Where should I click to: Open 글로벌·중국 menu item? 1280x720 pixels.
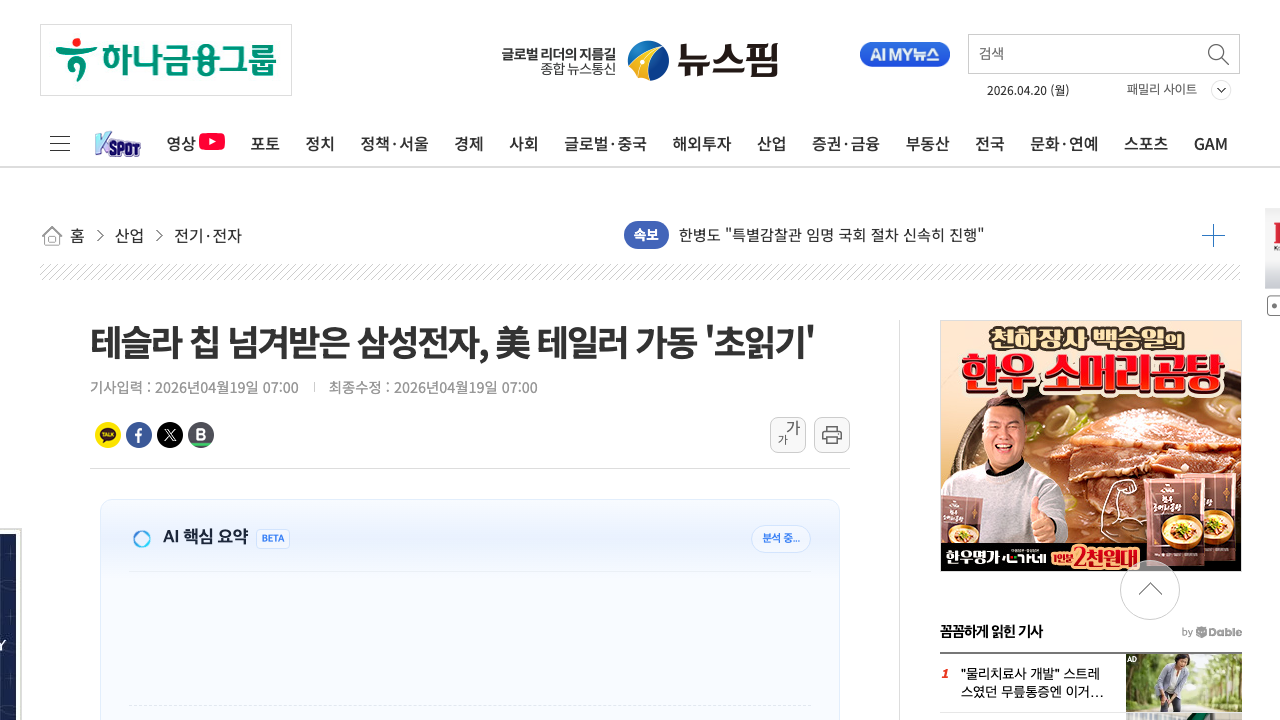tap(606, 144)
